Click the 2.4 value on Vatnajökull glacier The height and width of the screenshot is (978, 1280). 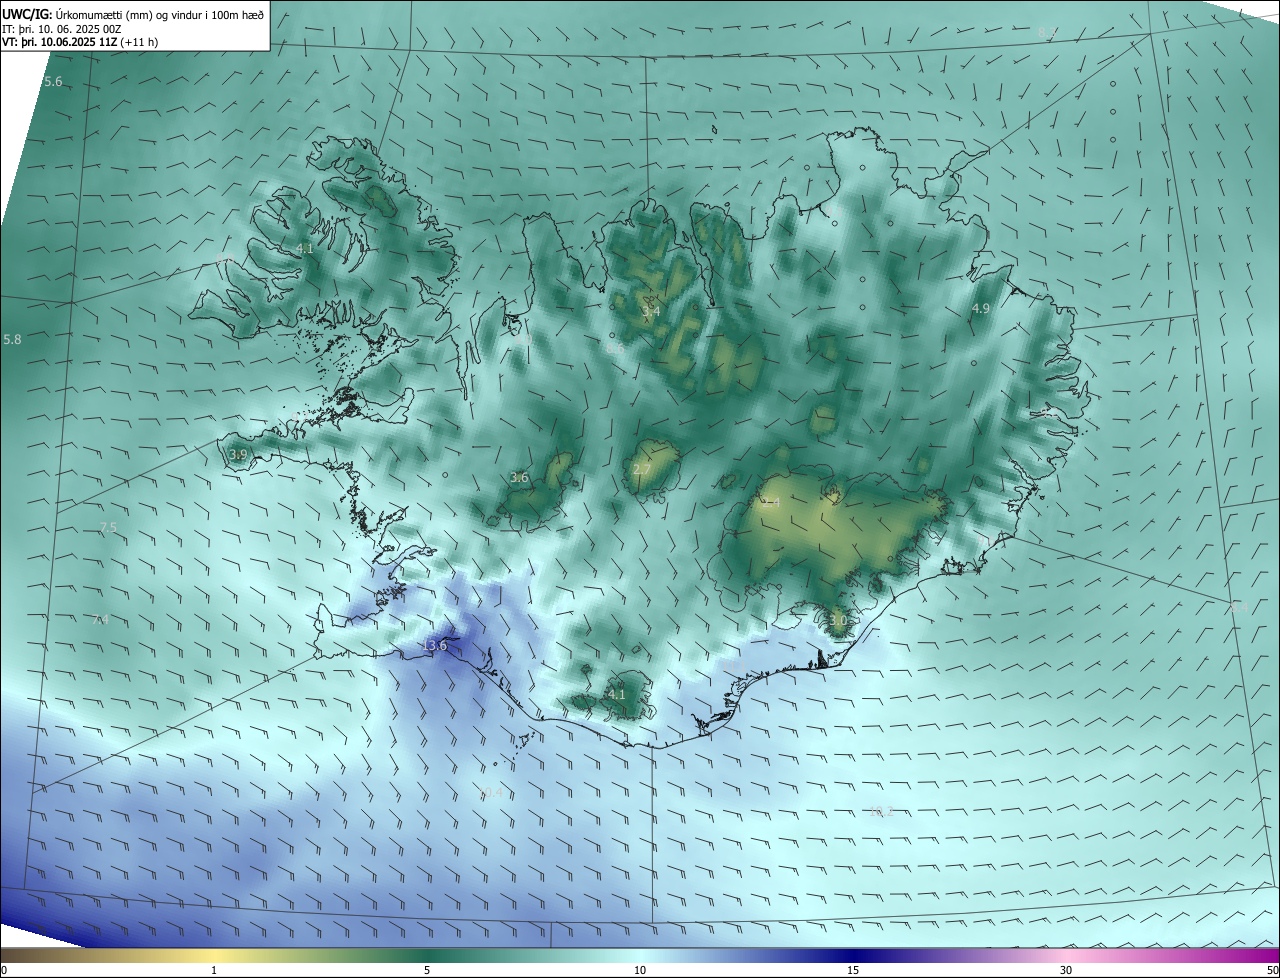click(770, 502)
